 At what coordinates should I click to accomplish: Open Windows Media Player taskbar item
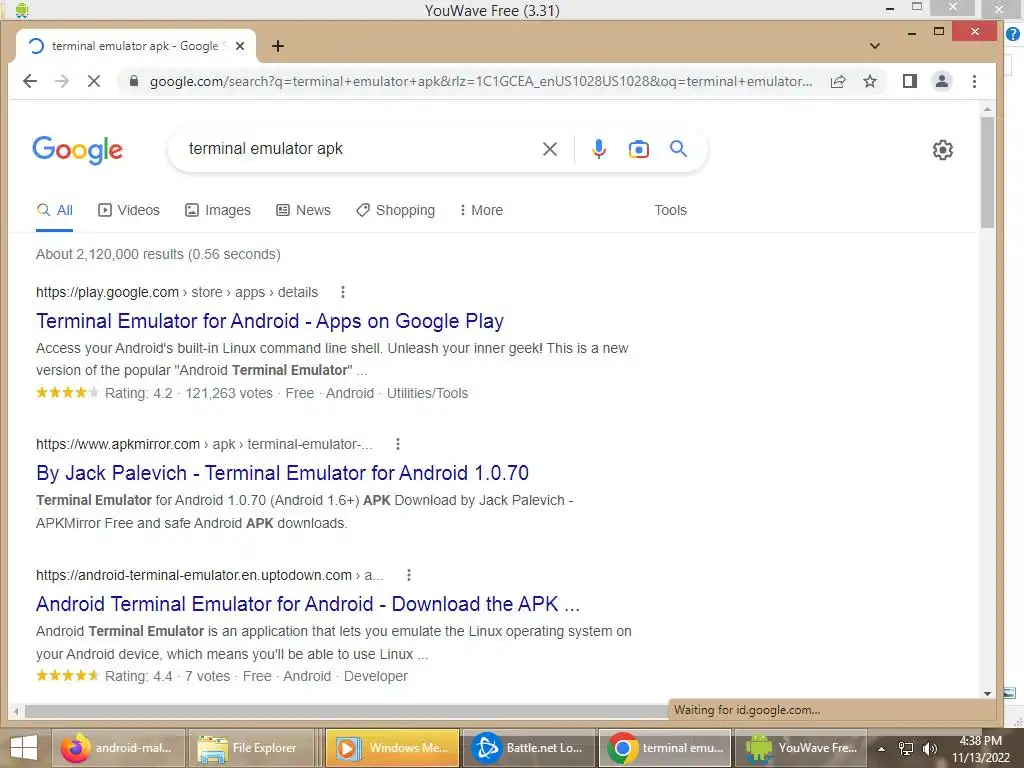pyautogui.click(x=392, y=748)
